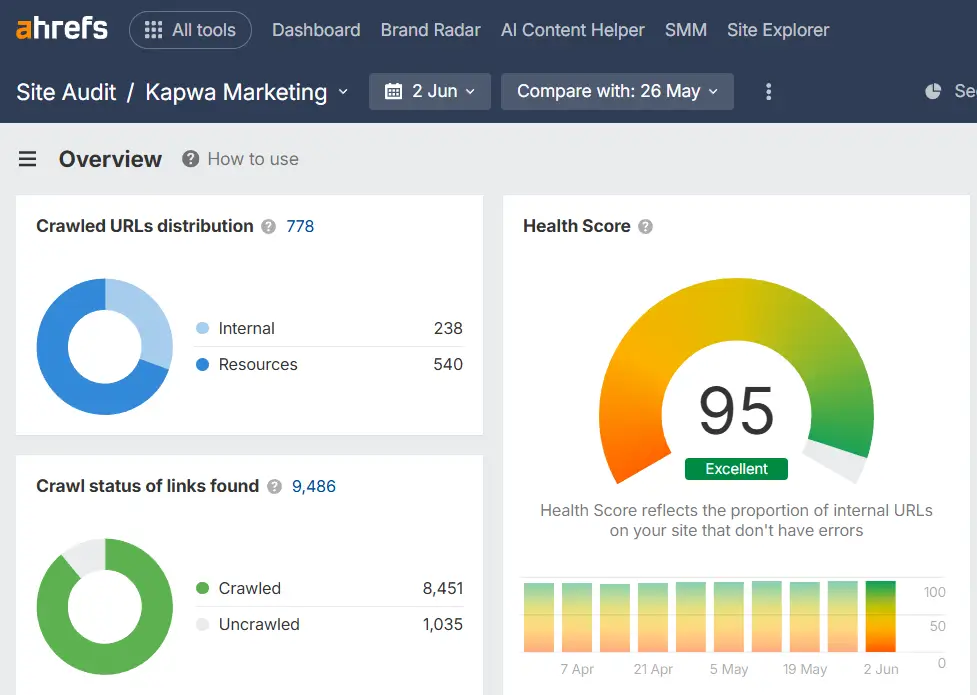Click the Crawled legend green dot

coord(203,588)
